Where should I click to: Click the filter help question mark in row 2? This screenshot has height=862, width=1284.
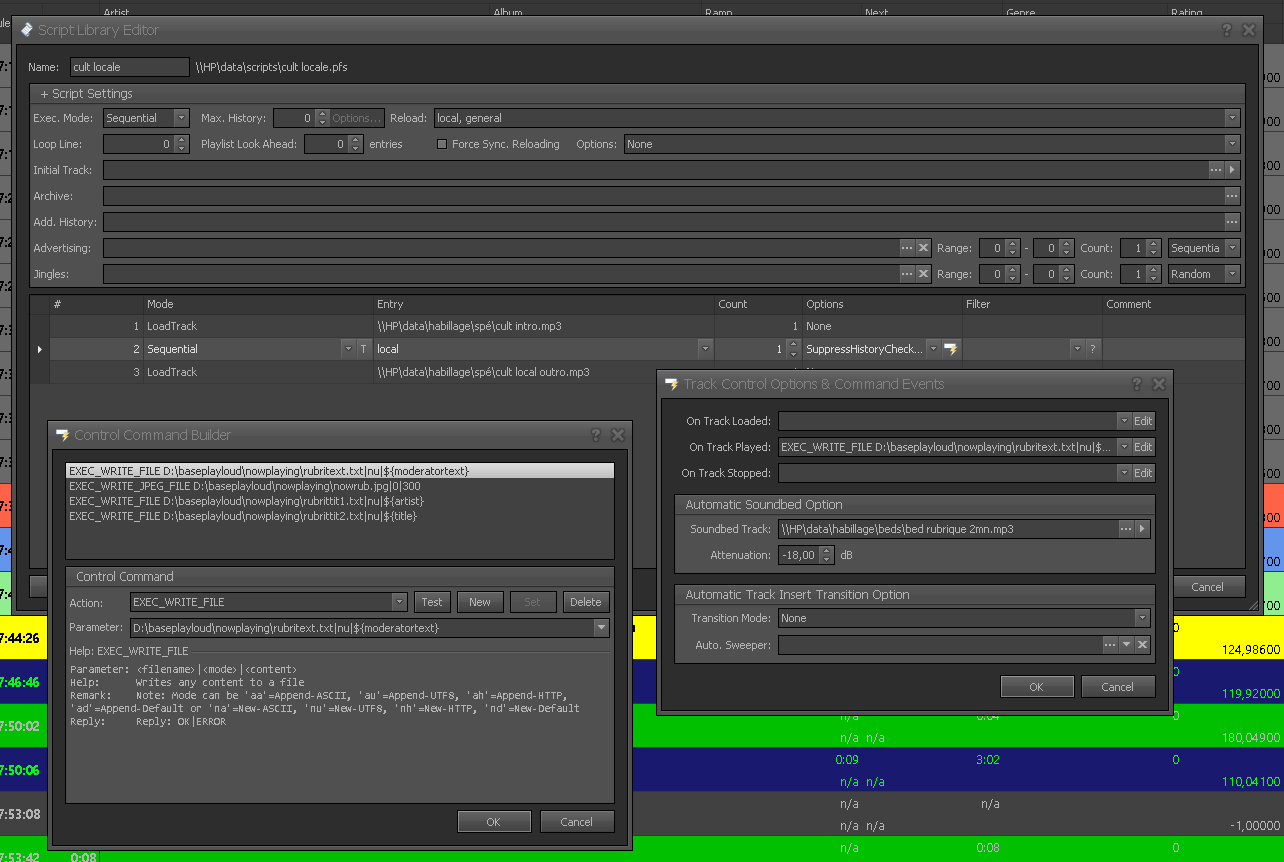click(1093, 349)
